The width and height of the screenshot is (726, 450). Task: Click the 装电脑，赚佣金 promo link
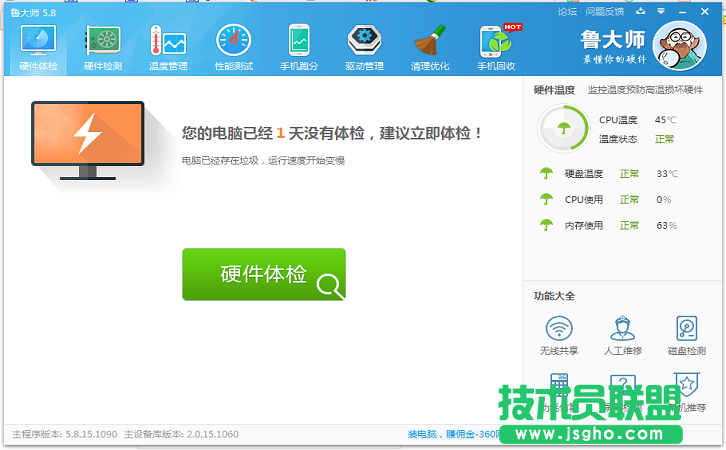453,434
